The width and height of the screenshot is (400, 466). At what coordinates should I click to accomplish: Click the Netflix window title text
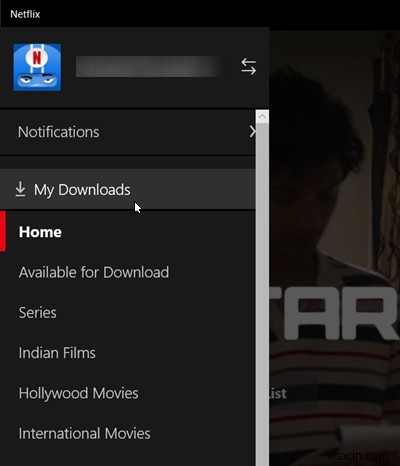(25, 14)
